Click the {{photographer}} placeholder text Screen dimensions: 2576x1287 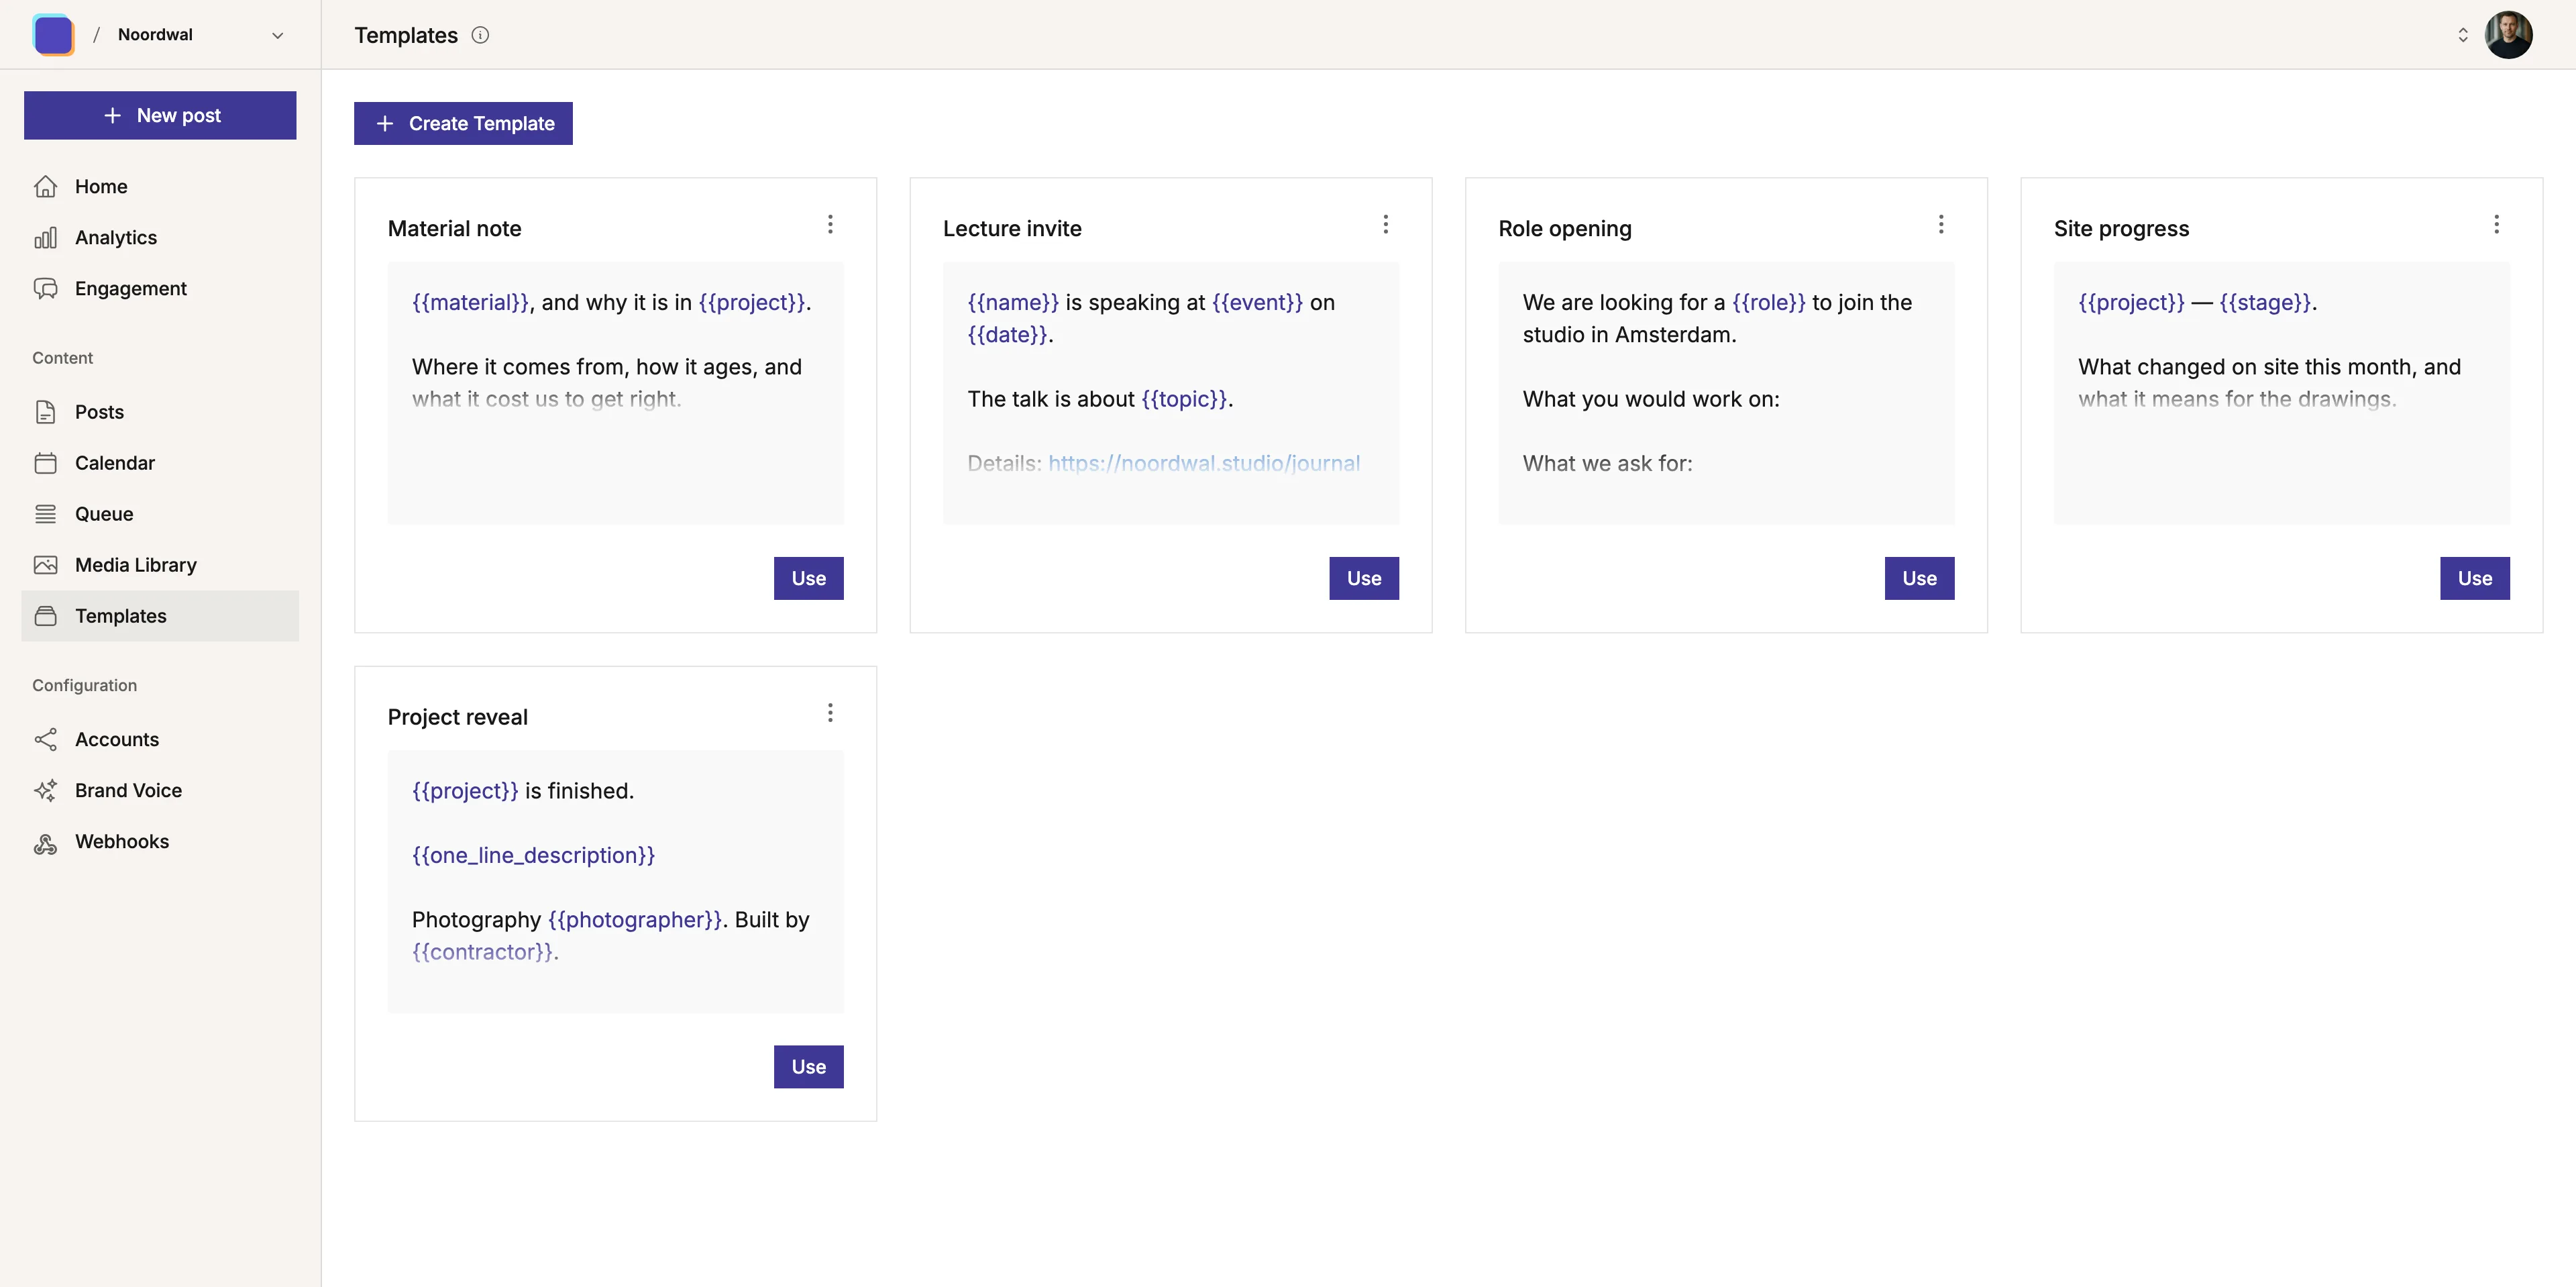(635, 920)
